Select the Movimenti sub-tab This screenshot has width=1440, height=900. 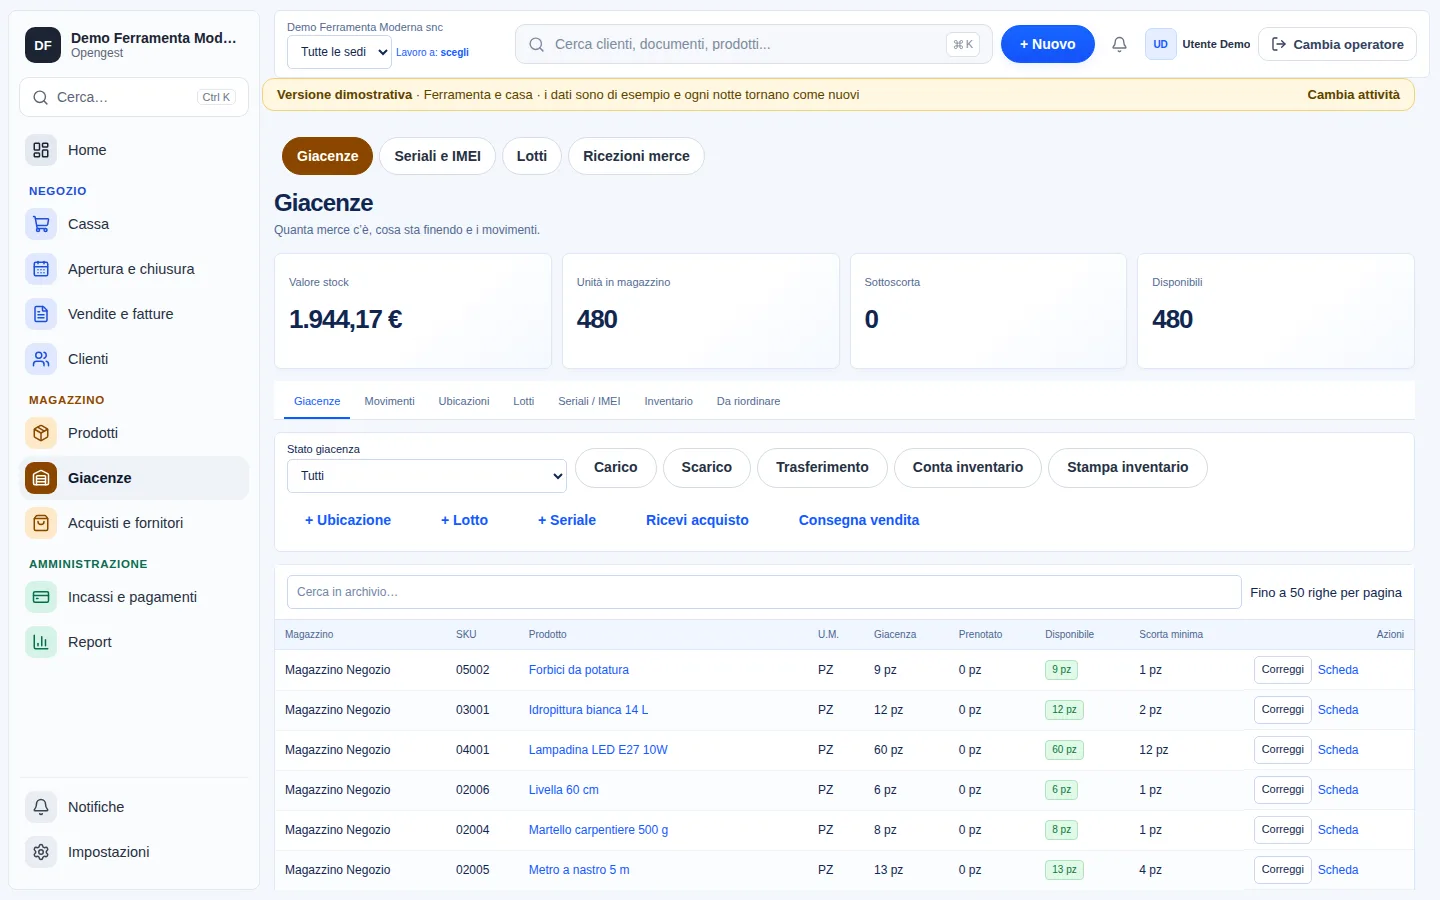[x=389, y=401]
